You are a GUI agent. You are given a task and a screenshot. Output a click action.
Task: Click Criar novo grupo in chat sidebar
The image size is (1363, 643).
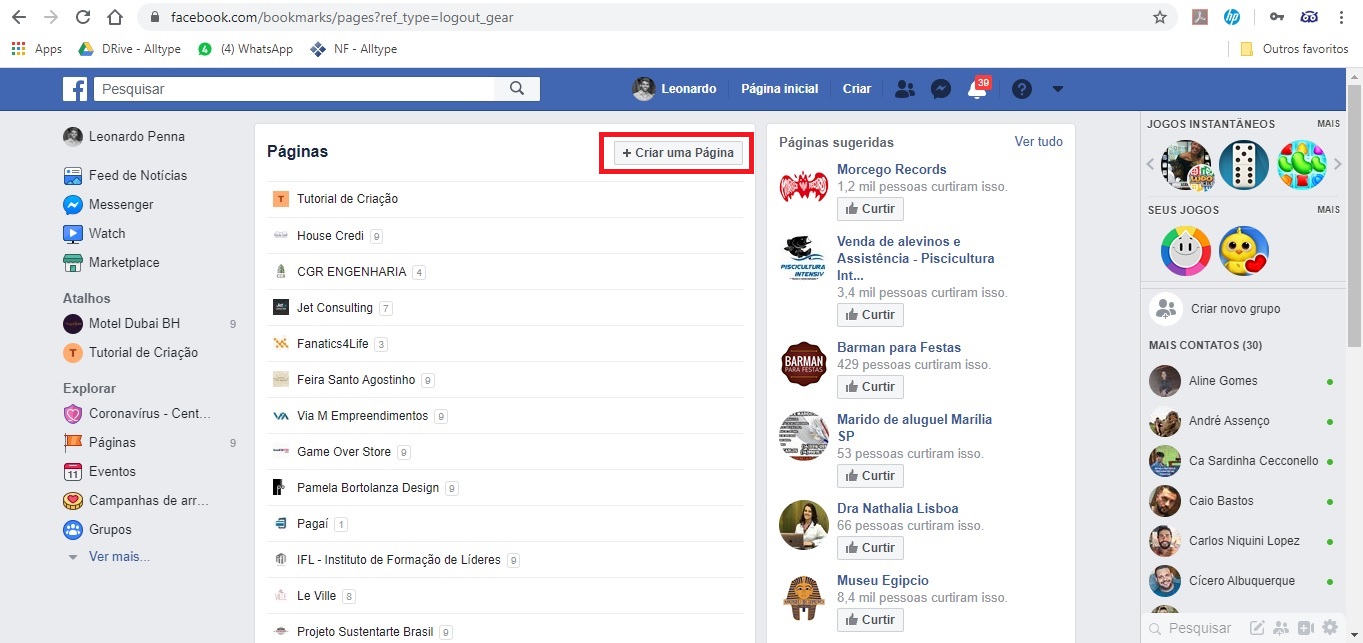[1235, 309]
